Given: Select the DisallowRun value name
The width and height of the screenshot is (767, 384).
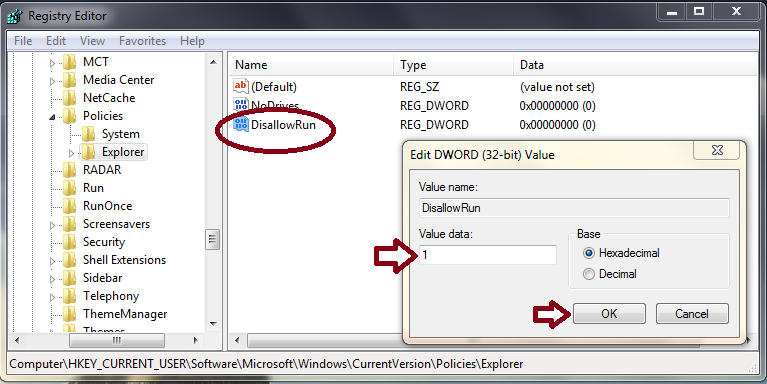Looking at the screenshot, I should (x=283, y=125).
